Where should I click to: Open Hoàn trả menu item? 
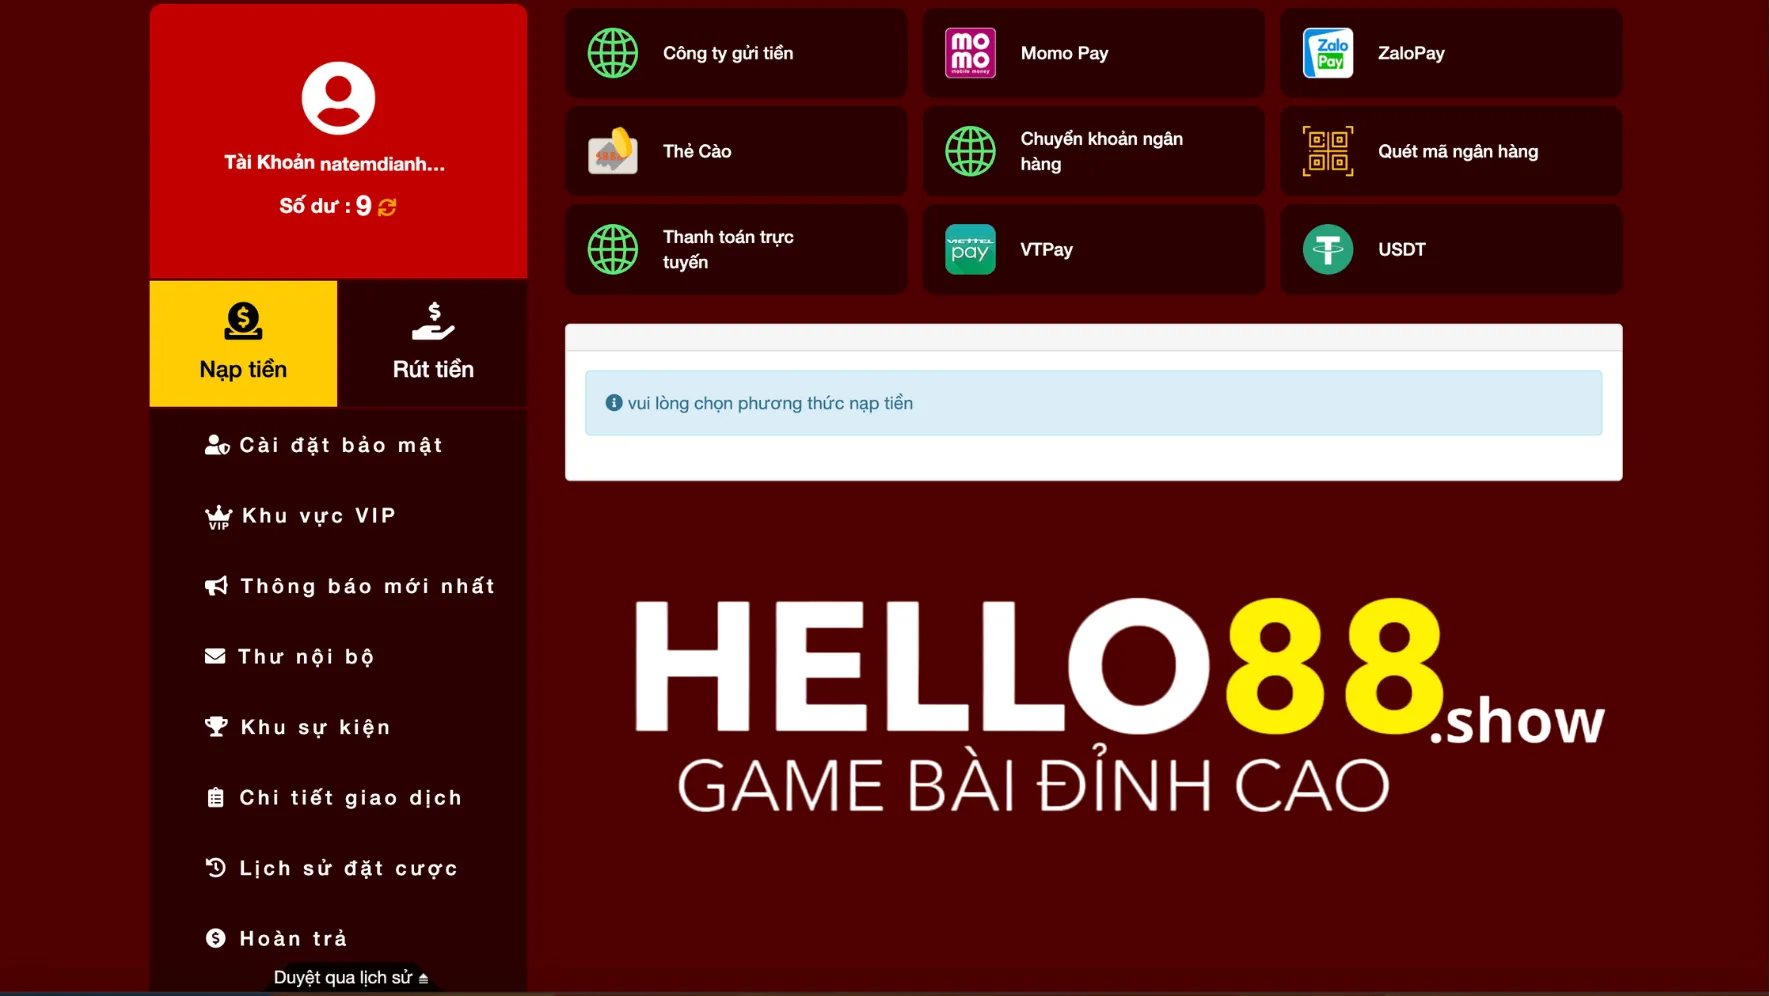(338, 938)
